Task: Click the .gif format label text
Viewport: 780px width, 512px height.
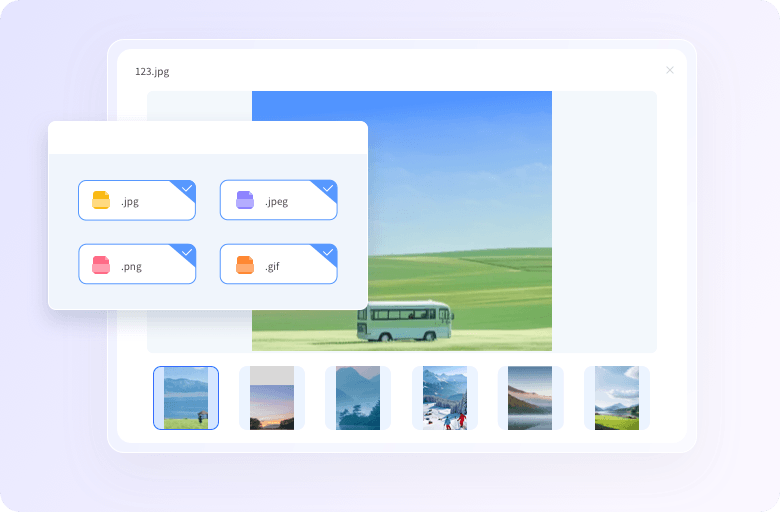Action: coord(273,266)
